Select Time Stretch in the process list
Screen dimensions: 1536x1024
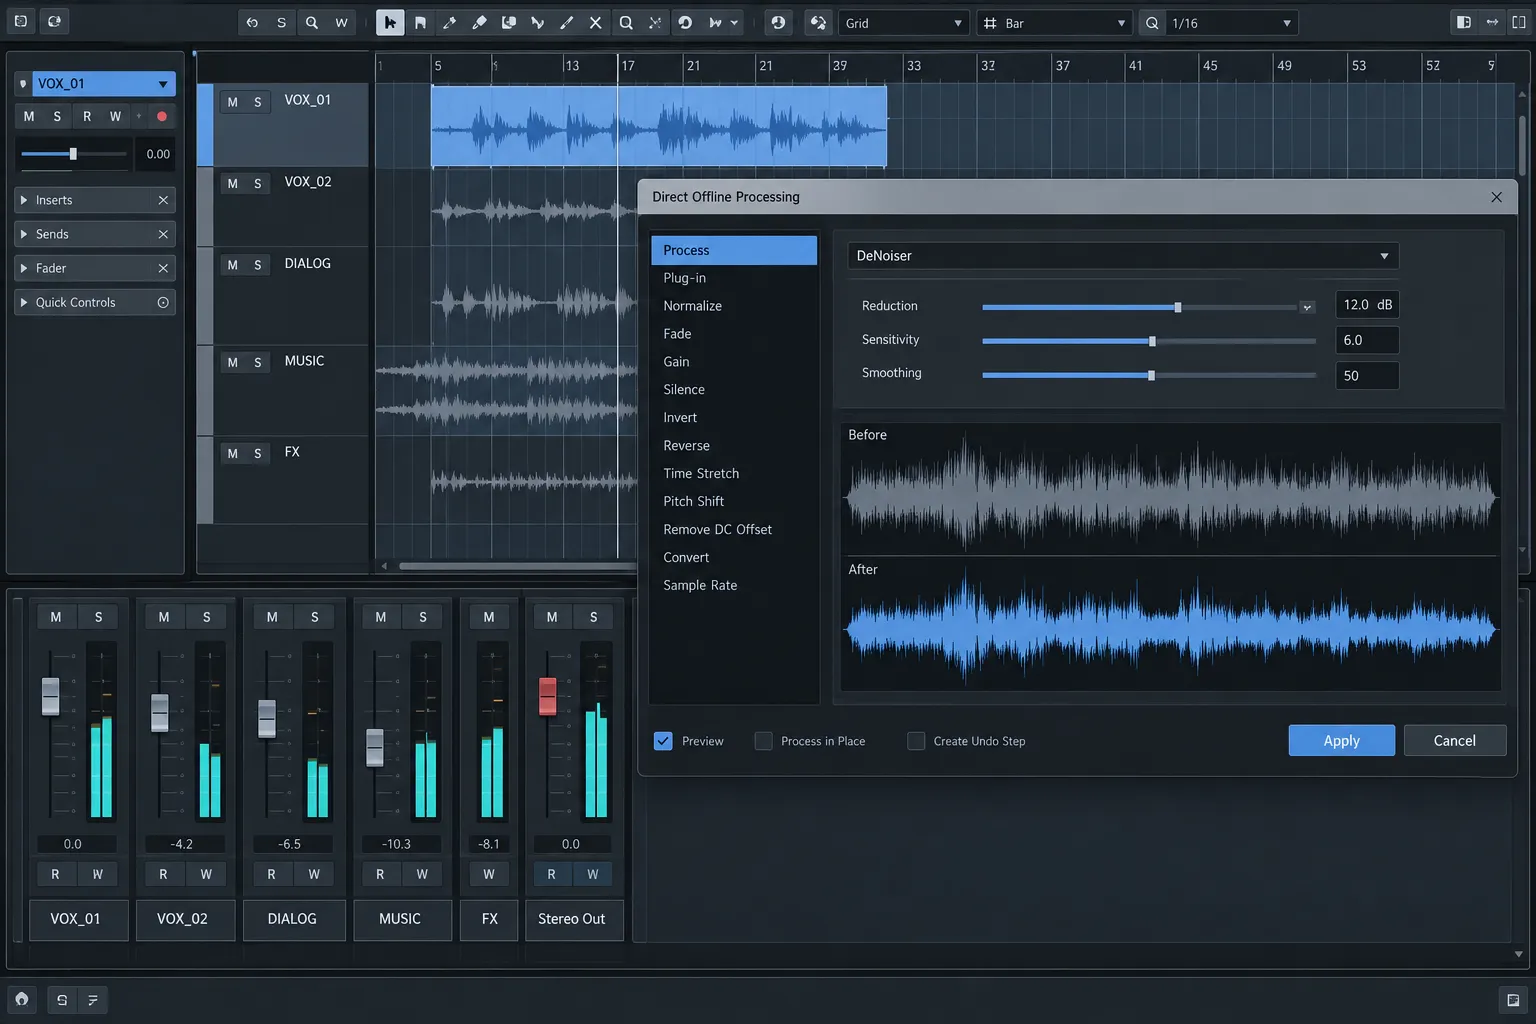coord(734,474)
